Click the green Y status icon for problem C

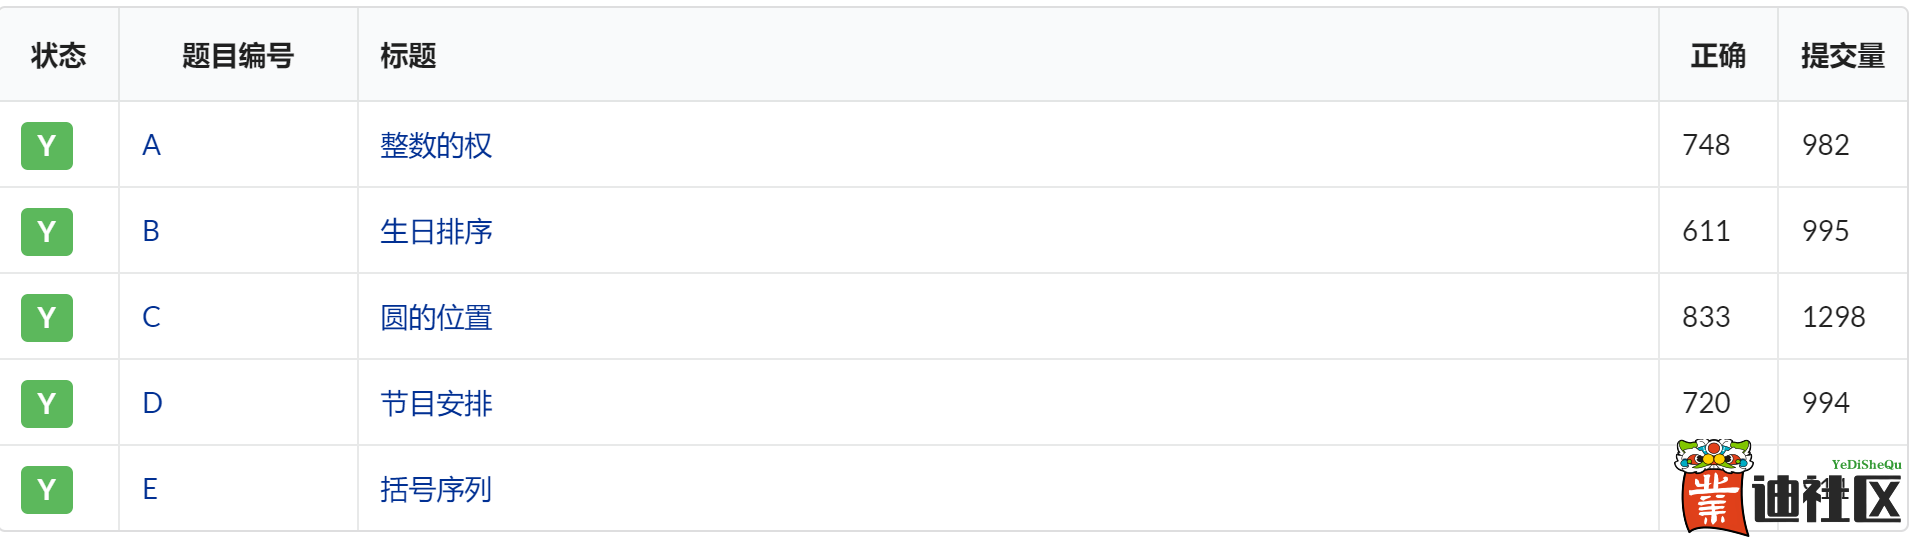coord(47,318)
